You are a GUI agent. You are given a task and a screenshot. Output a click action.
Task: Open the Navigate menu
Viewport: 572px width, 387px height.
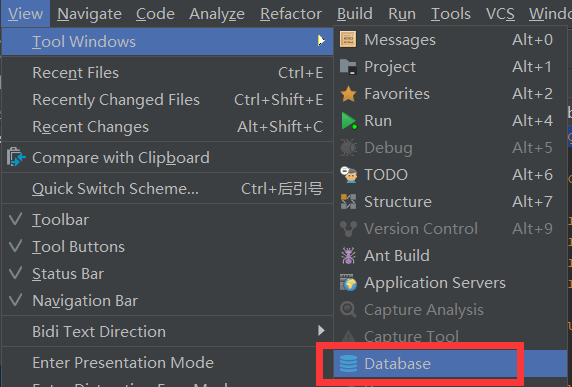[x=89, y=13]
